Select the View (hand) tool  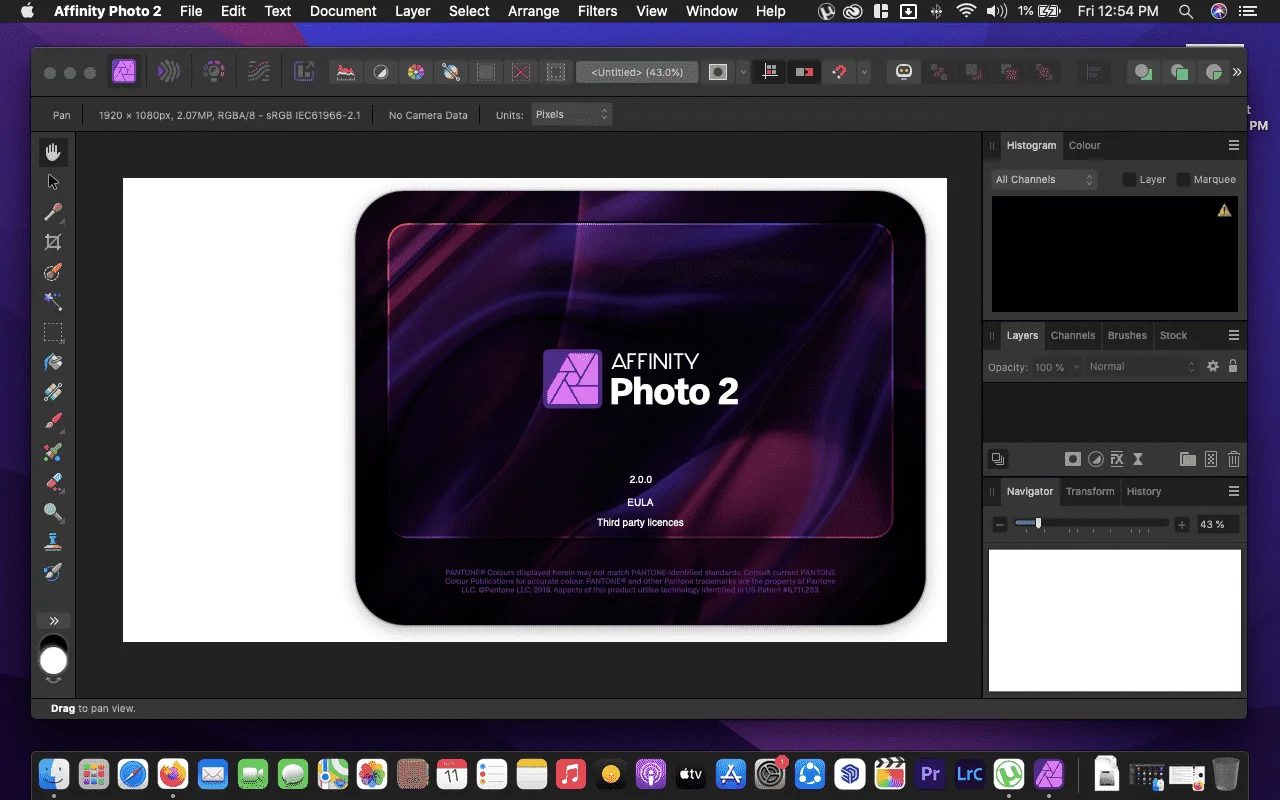(x=53, y=152)
